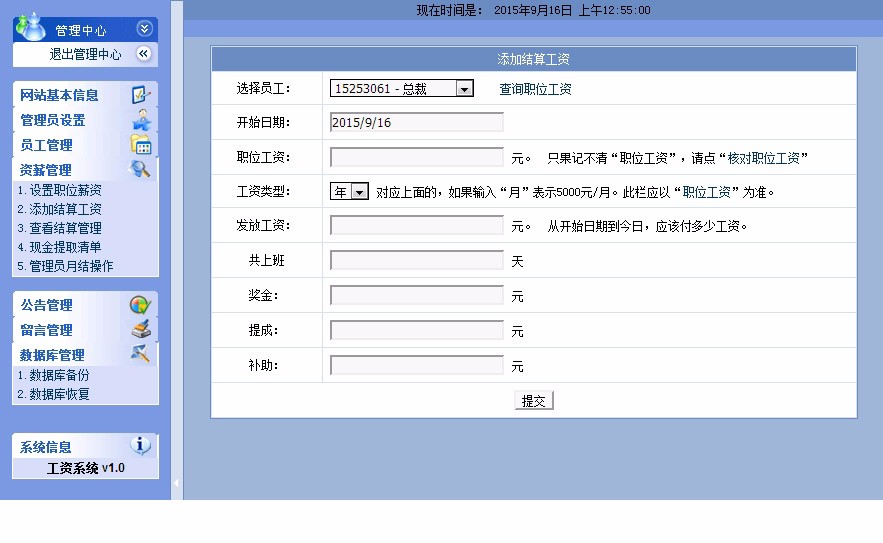Image resolution: width=883 pixels, height=543 pixels.
Task: Click the 提交 submit button
Action: click(x=534, y=400)
